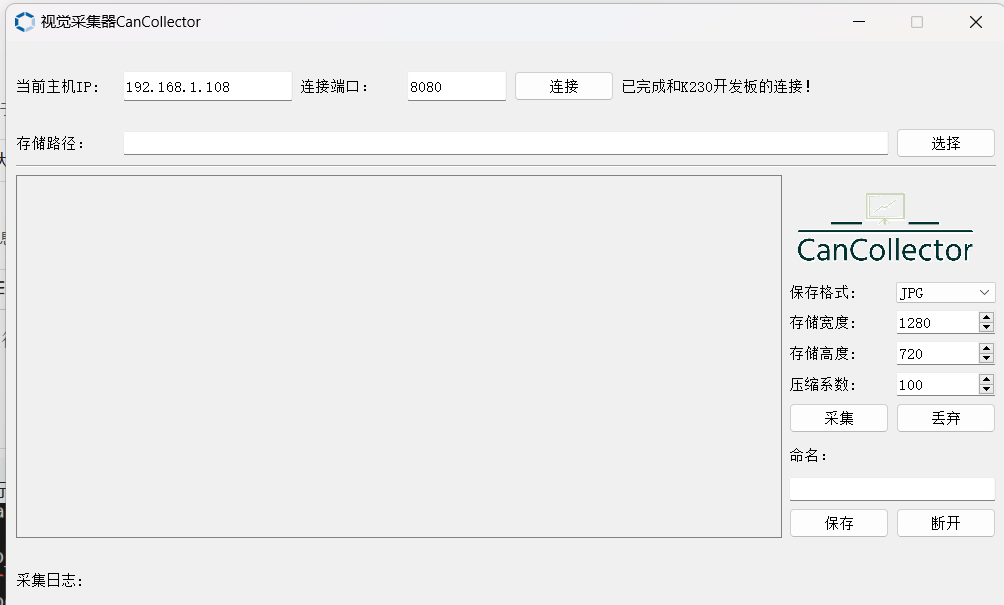Click the 选择 button for storage path
This screenshot has width=1004, height=605.
tap(945, 143)
